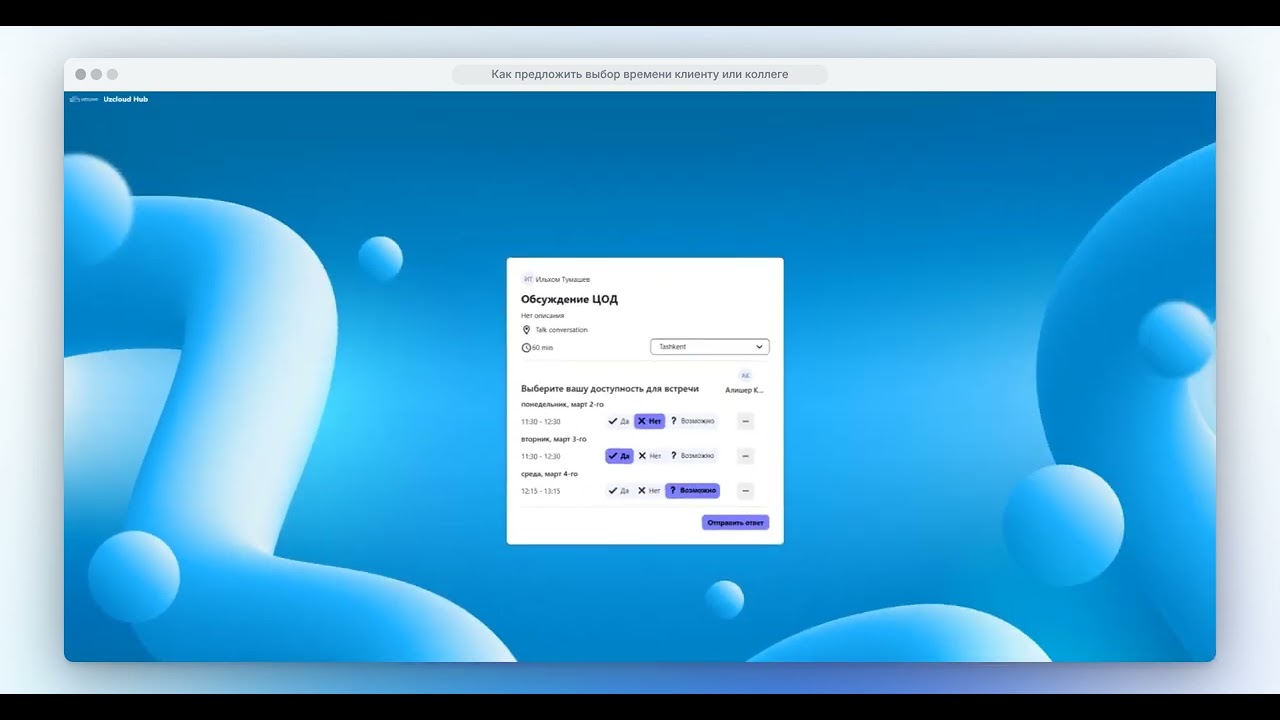Click the 60 min clock icon
This screenshot has height=720, width=1280.
[x=526, y=347]
